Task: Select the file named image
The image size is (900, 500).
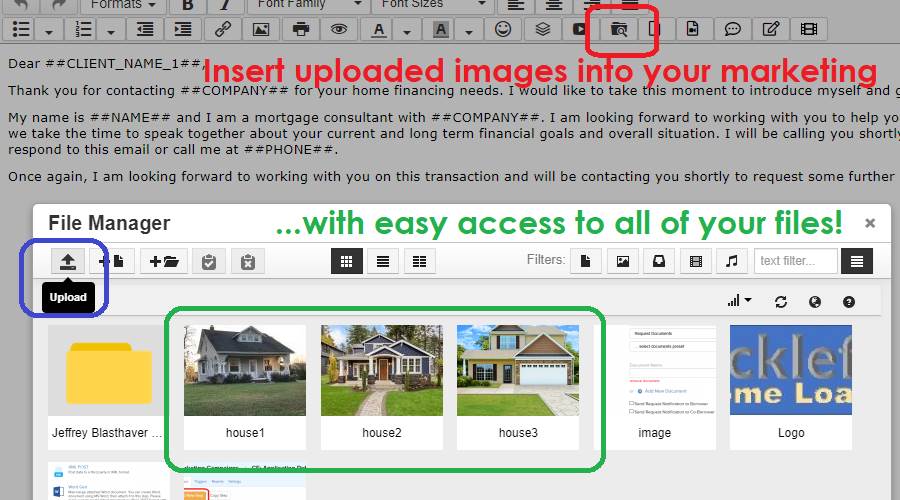Action: (x=655, y=387)
